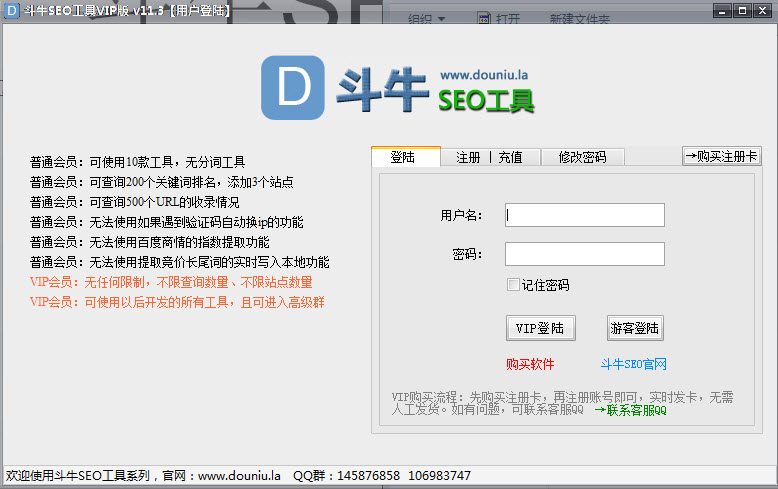Screen dimensions: 778x489
Task: Click the →购买注册卡 button
Action: point(721,156)
